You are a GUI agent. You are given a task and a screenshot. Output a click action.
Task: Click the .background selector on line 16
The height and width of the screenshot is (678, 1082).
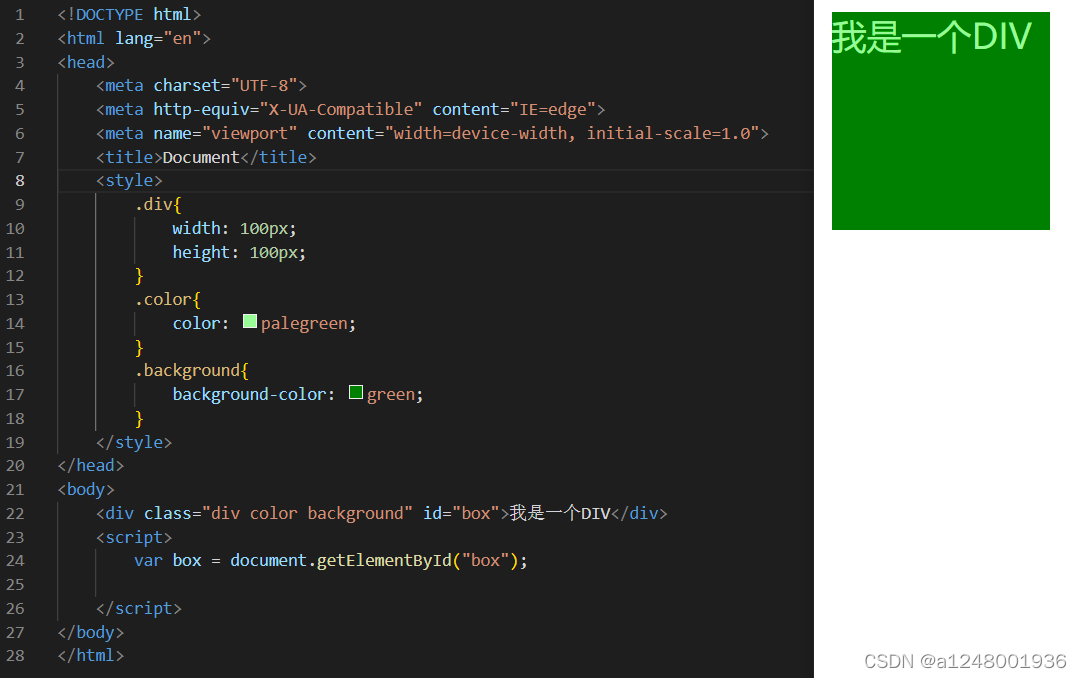coord(190,369)
